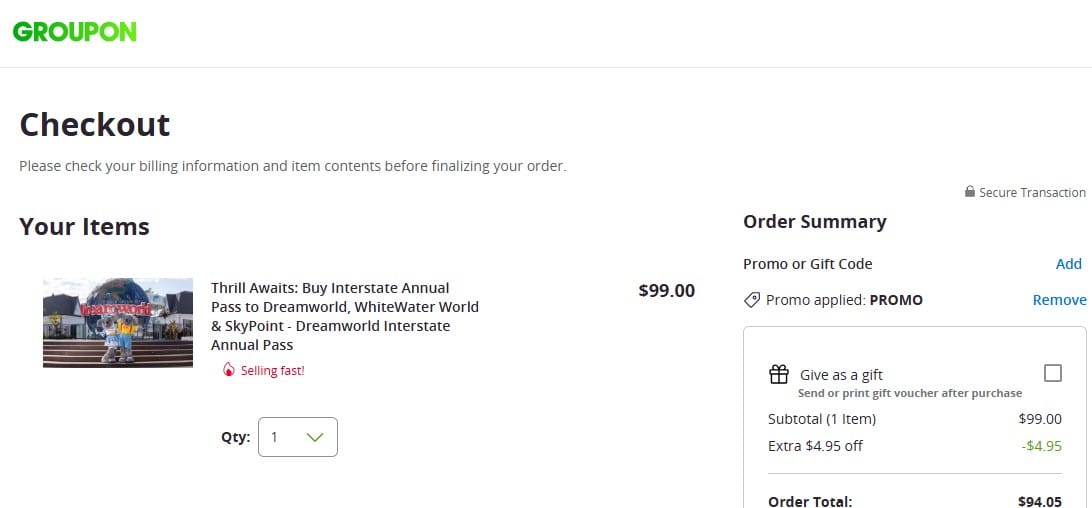This screenshot has width=1092, height=508.
Task: Click the Extra $4.95 off label
Action: tap(815, 446)
